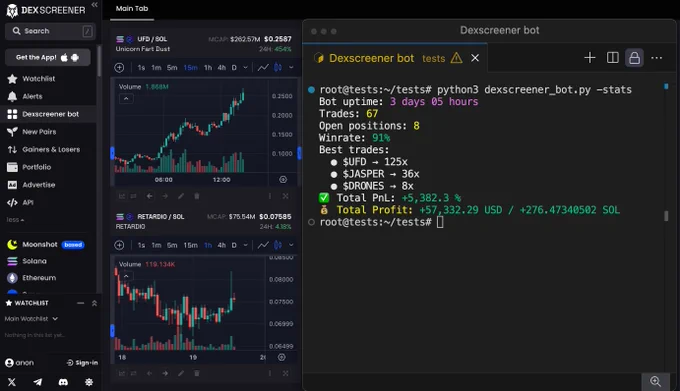680x391 pixels.
Task: Add indicator with plus icon on UFD chart
Action: point(119,68)
